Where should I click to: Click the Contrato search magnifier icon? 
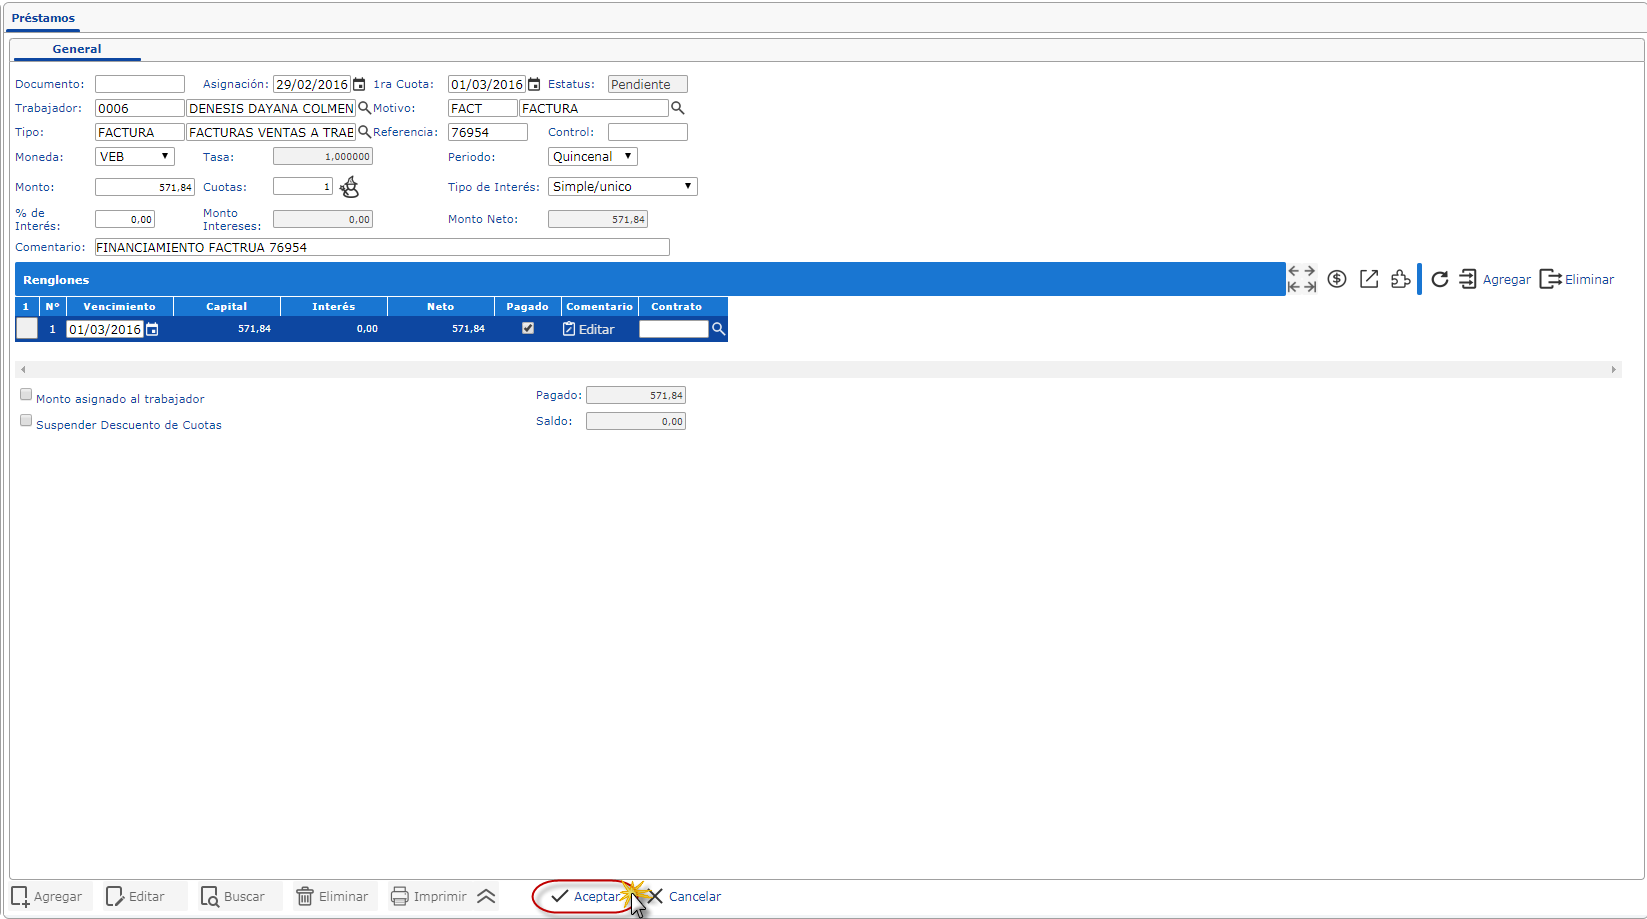tap(718, 329)
